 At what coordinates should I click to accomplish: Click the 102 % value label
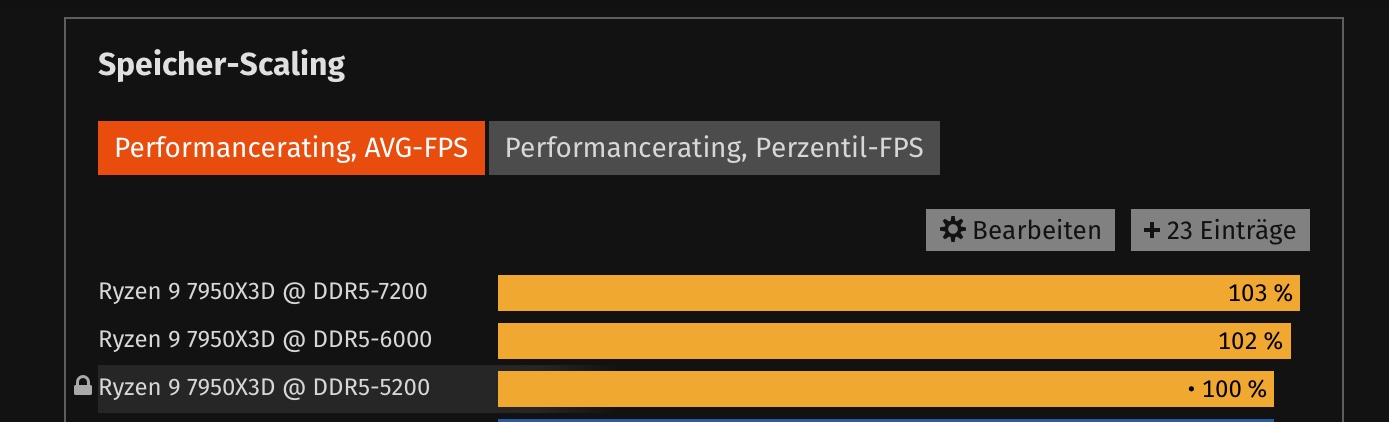point(1250,342)
